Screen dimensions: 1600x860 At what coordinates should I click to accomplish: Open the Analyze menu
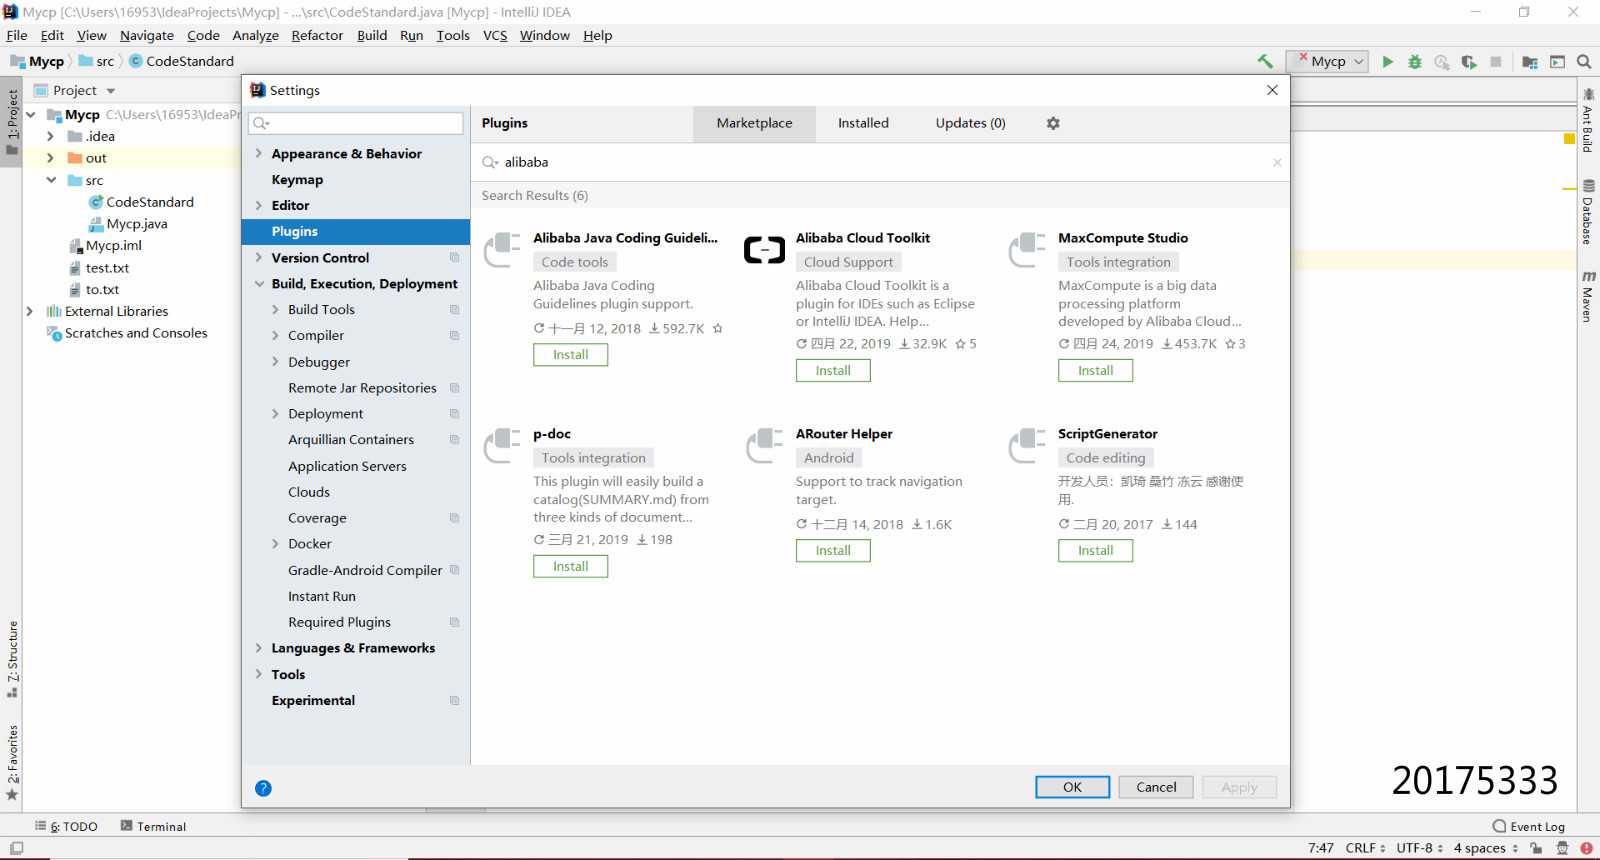pyautogui.click(x=255, y=35)
